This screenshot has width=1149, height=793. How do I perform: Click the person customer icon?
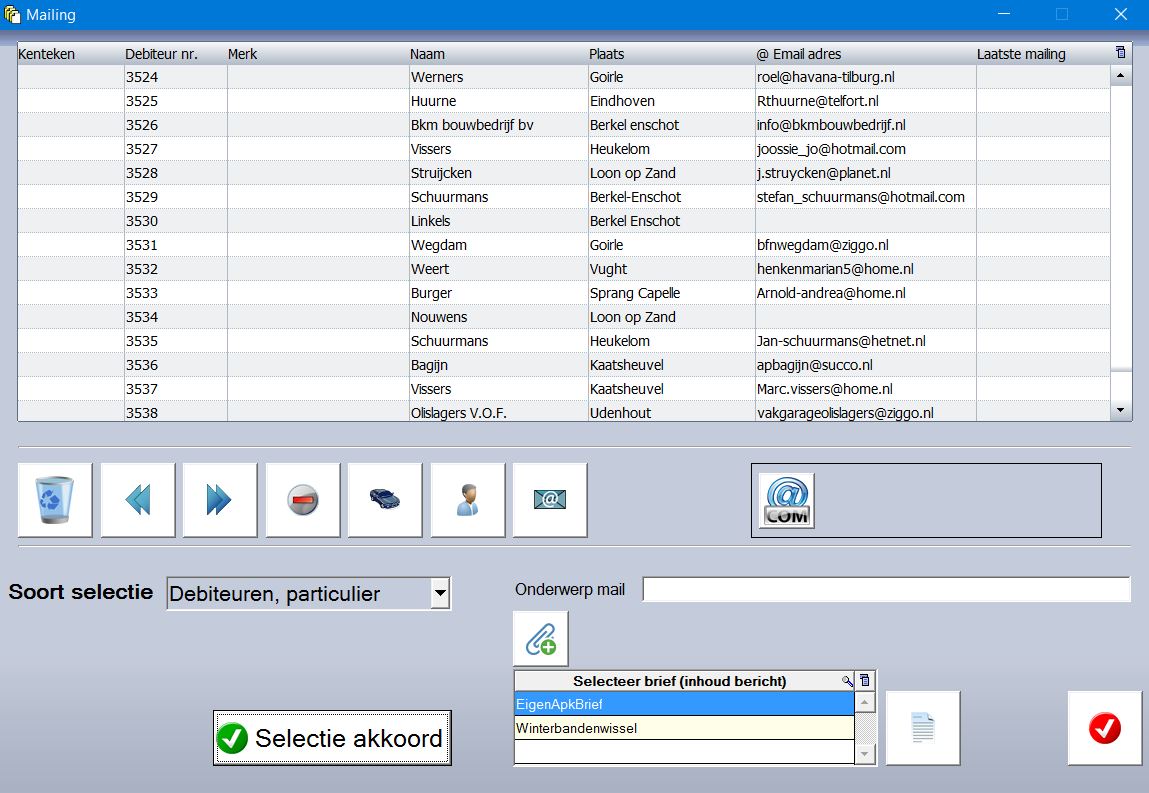click(x=467, y=500)
